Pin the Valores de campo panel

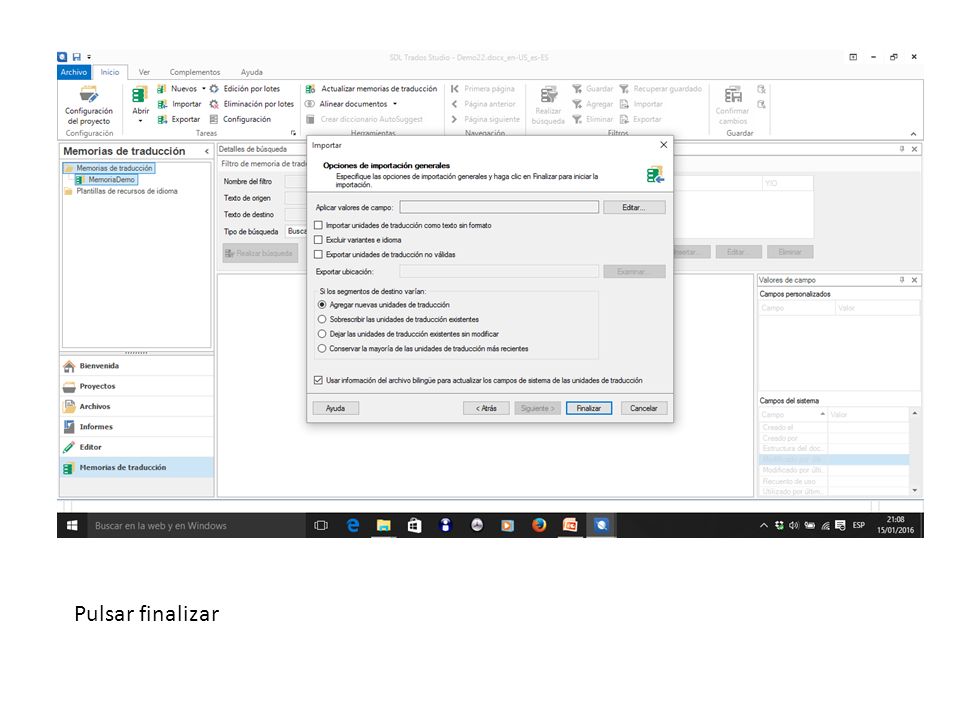pos(902,280)
